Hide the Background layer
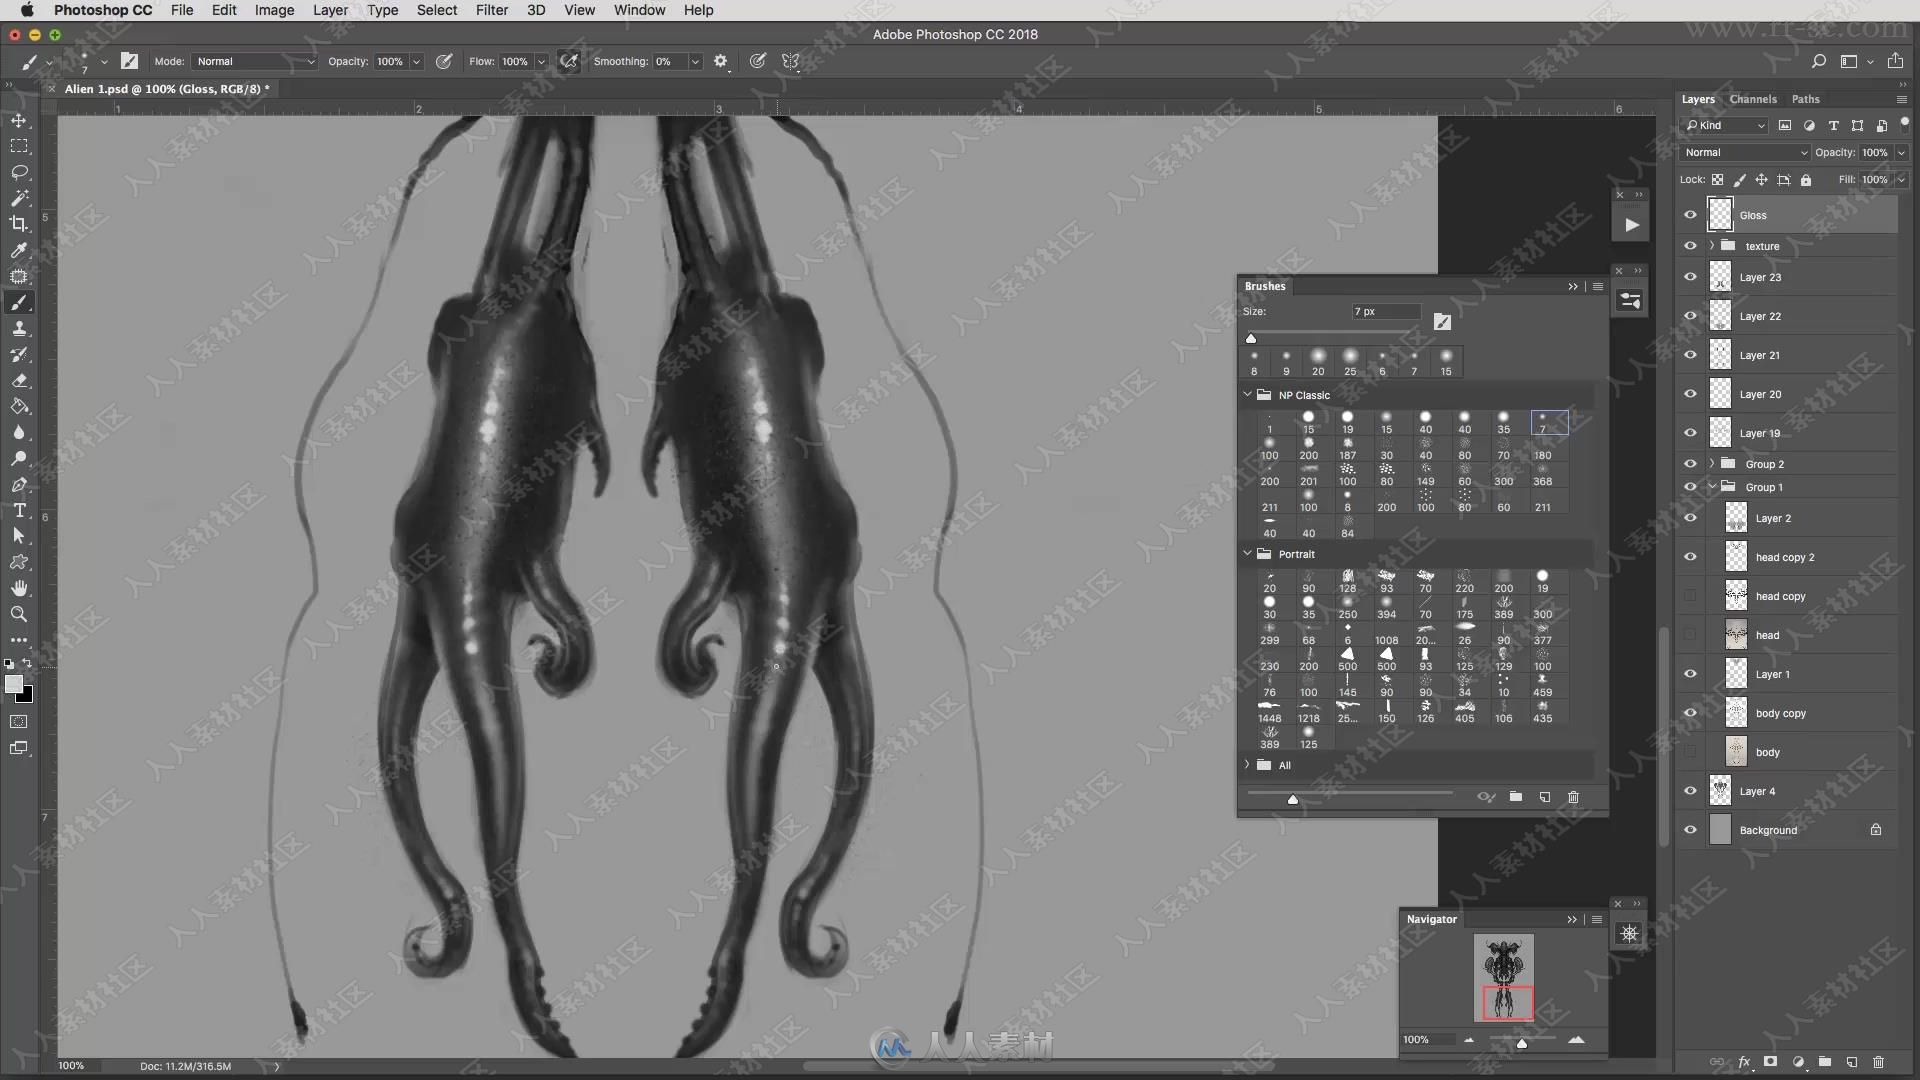Screen dimensions: 1920x1080 click(1690, 830)
